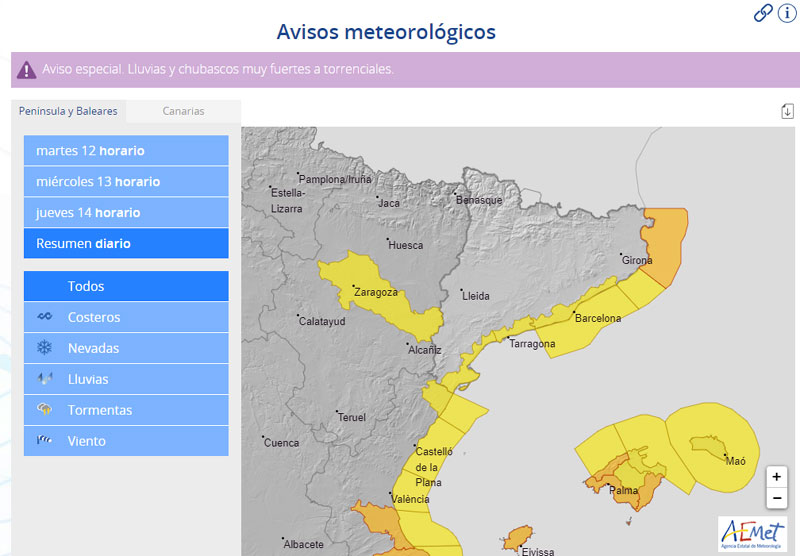Select Resumen diario view

pos(126,244)
